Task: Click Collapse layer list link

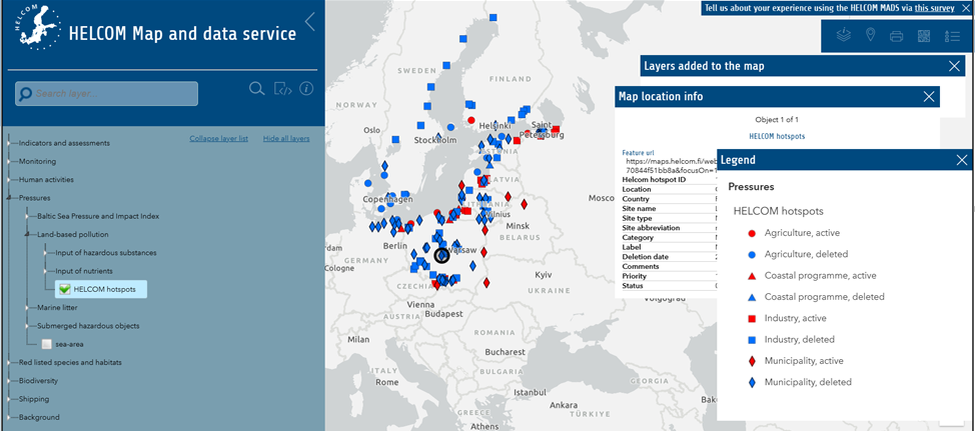Action: click(219, 139)
